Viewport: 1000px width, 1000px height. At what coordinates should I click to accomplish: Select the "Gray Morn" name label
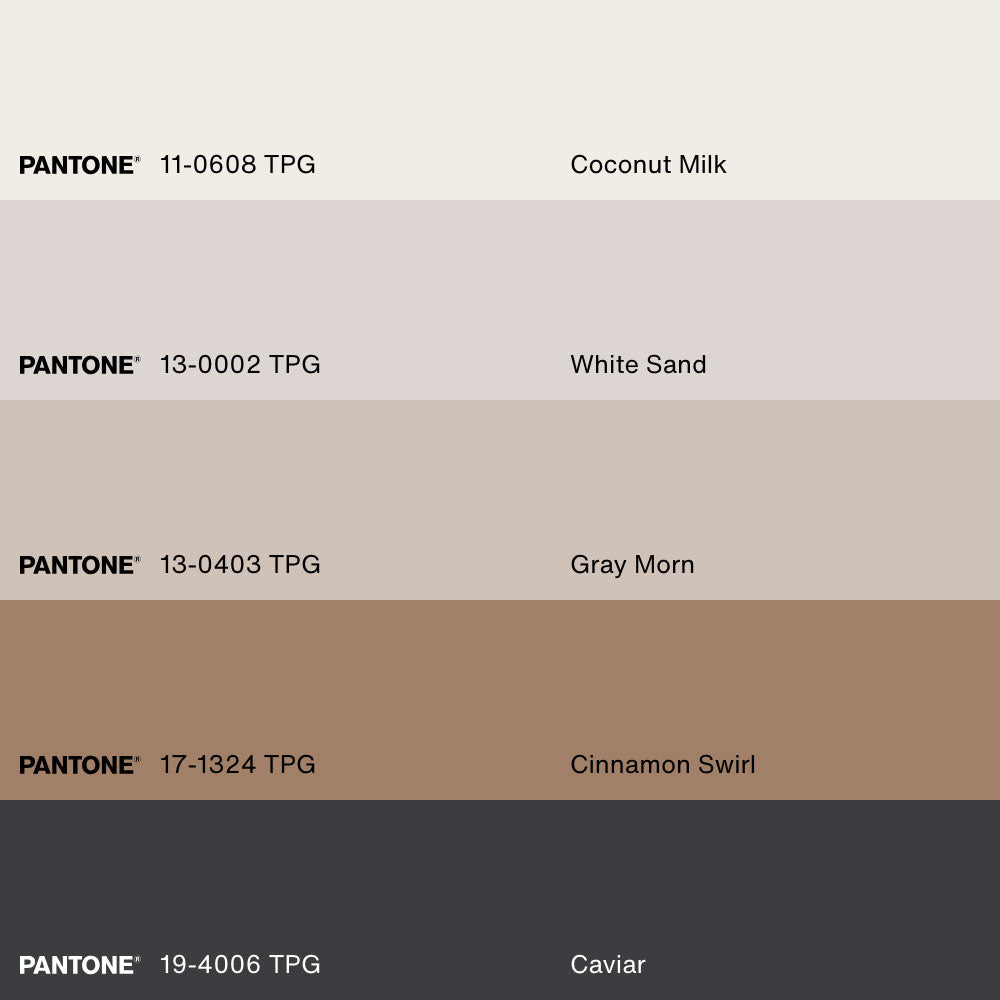(632, 565)
